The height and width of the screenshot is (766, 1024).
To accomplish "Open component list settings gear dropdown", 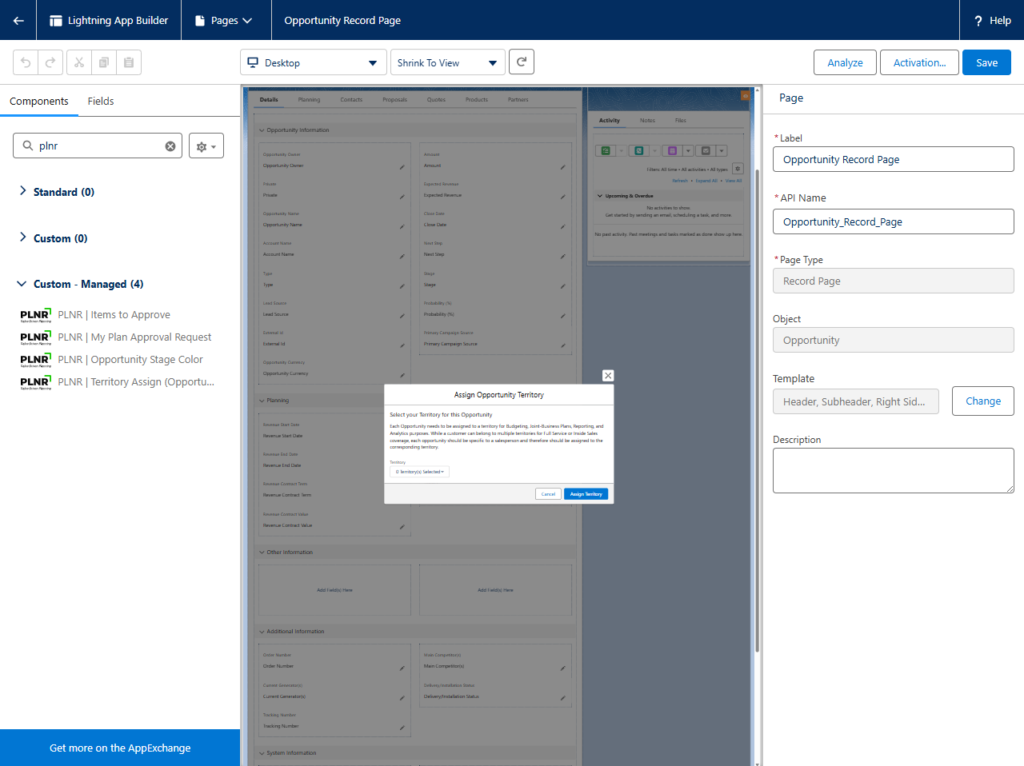I will coord(206,146).
